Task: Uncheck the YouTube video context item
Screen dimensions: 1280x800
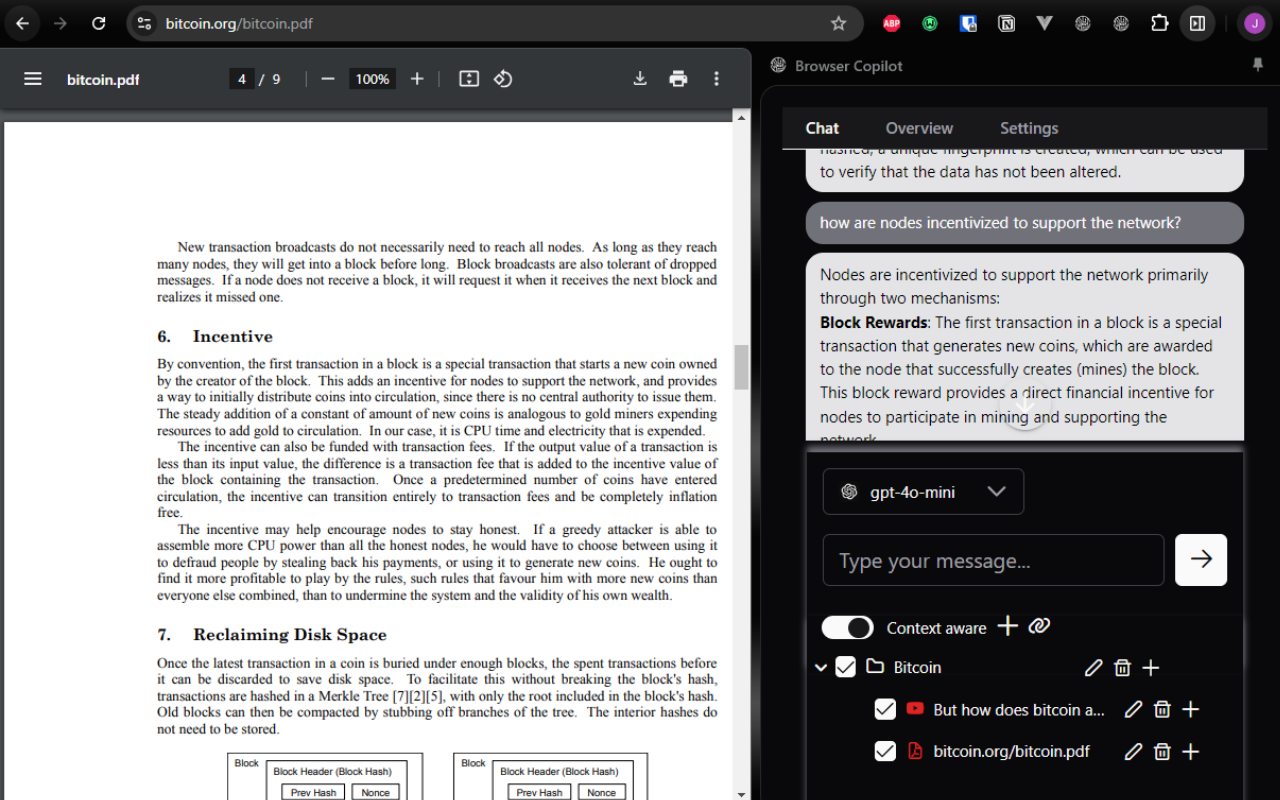Action: 885,709
